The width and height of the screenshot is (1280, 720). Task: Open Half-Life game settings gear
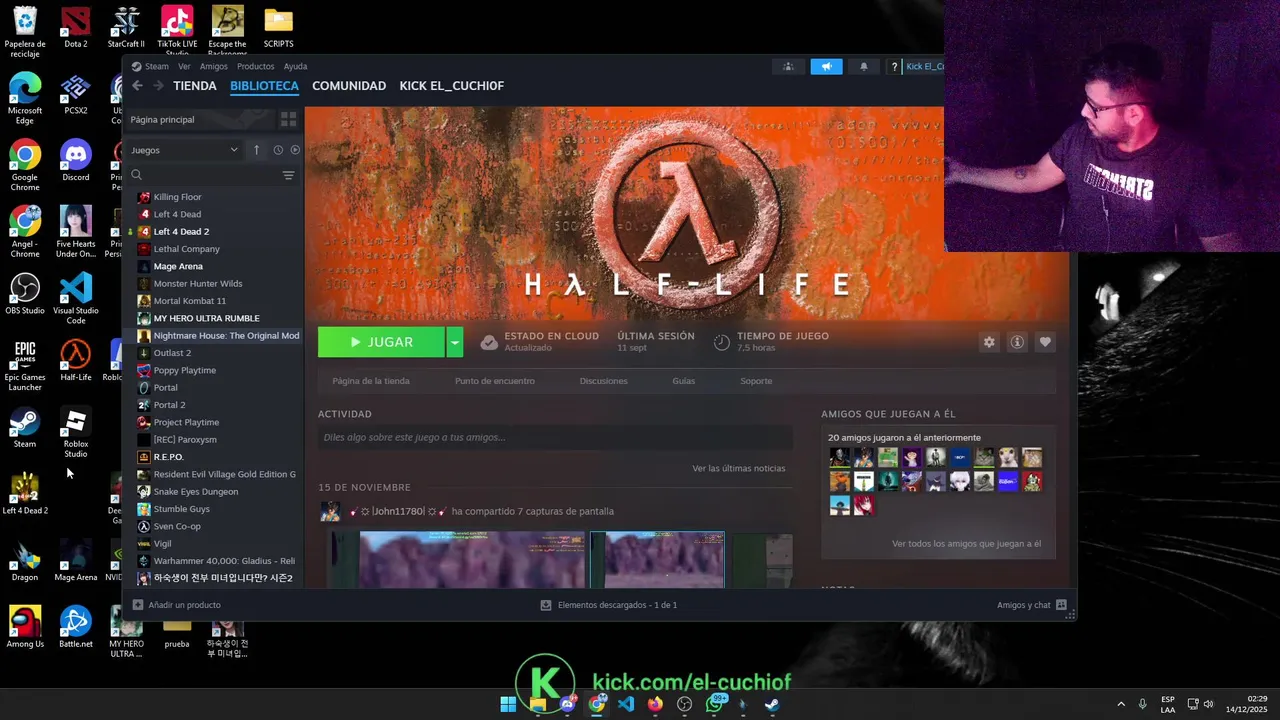[x=989, y=342]
